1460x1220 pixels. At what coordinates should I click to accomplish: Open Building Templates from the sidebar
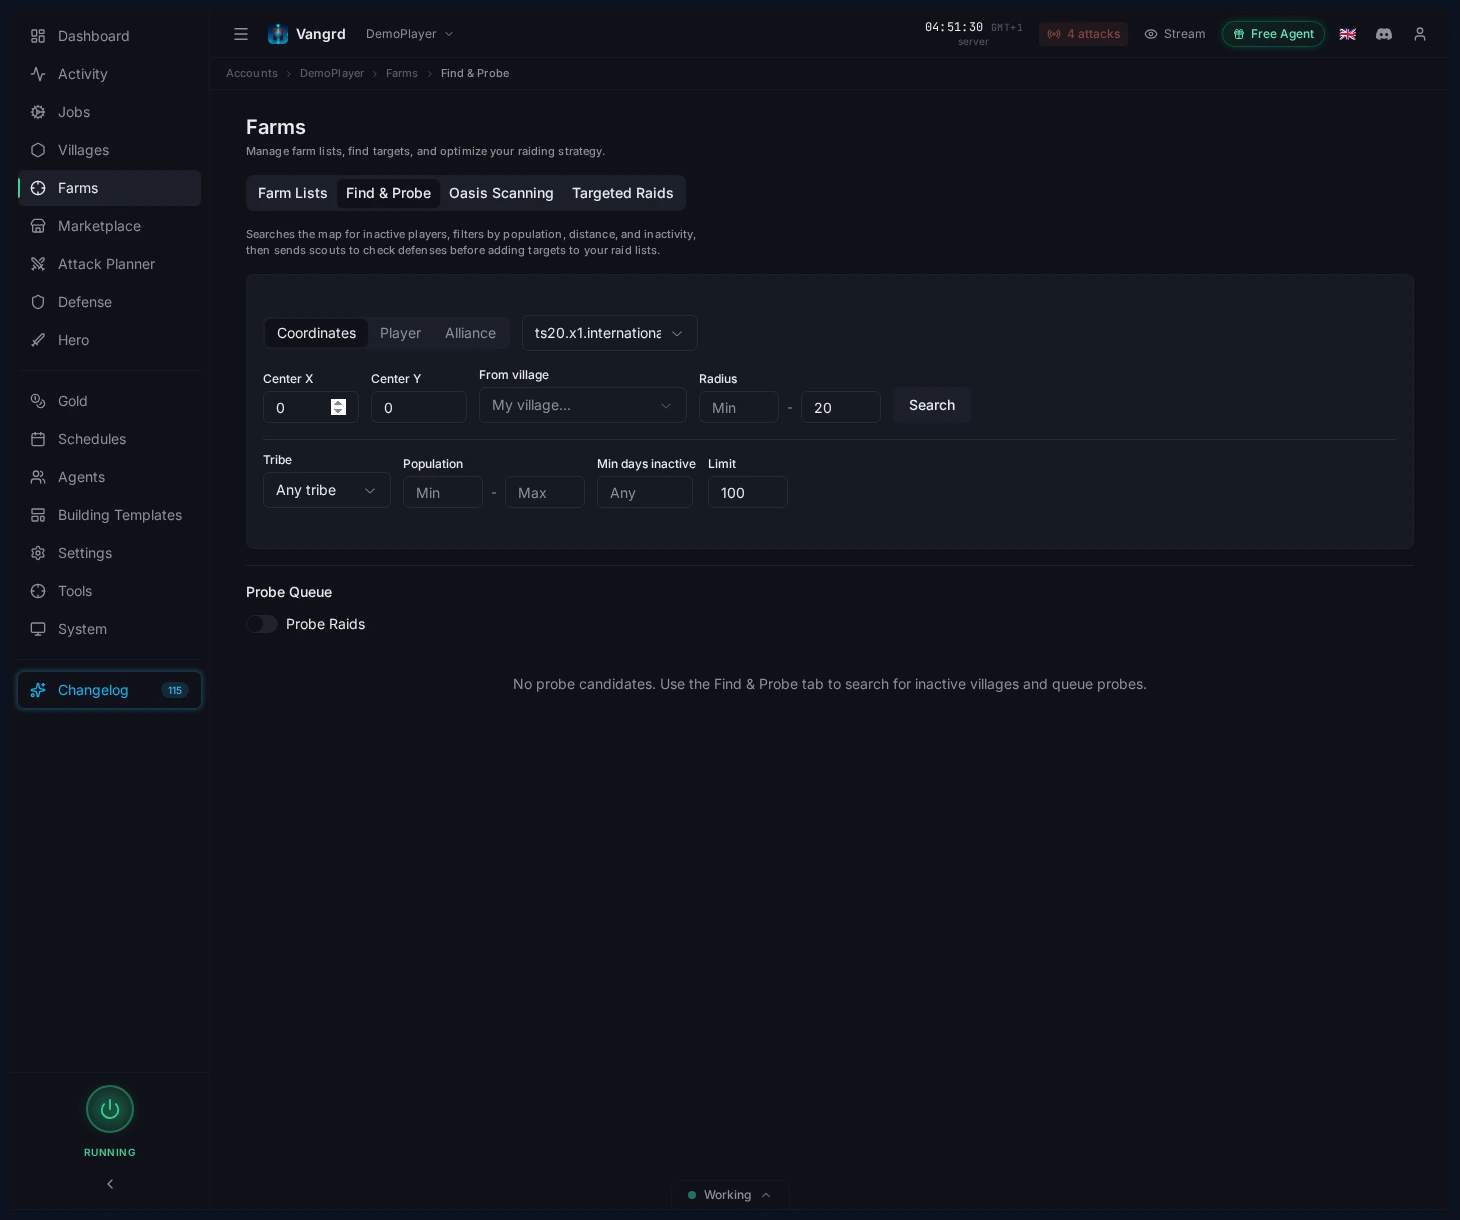click(119, 515)
